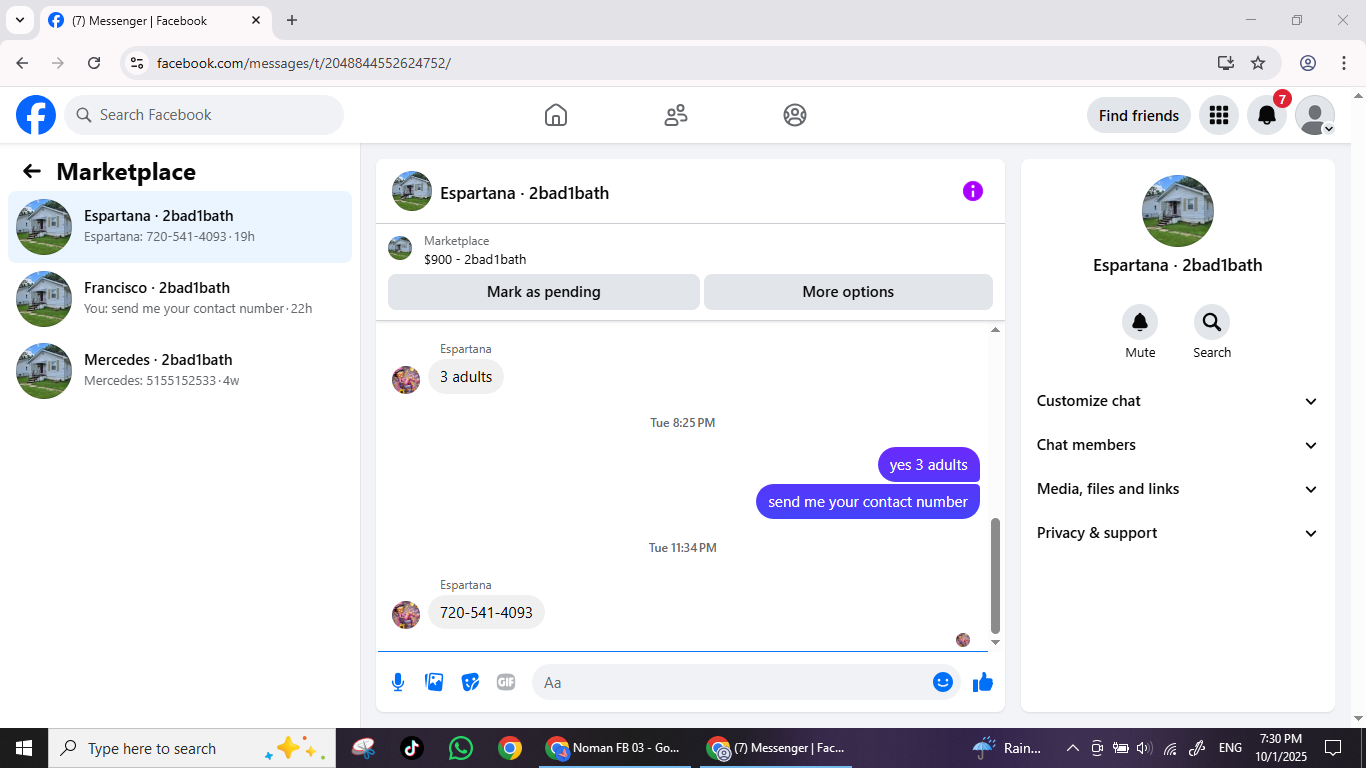Screen dimensions: 1366x768
Task: Click the chat scrollbar up arrow
Action: tap(995, 330)
